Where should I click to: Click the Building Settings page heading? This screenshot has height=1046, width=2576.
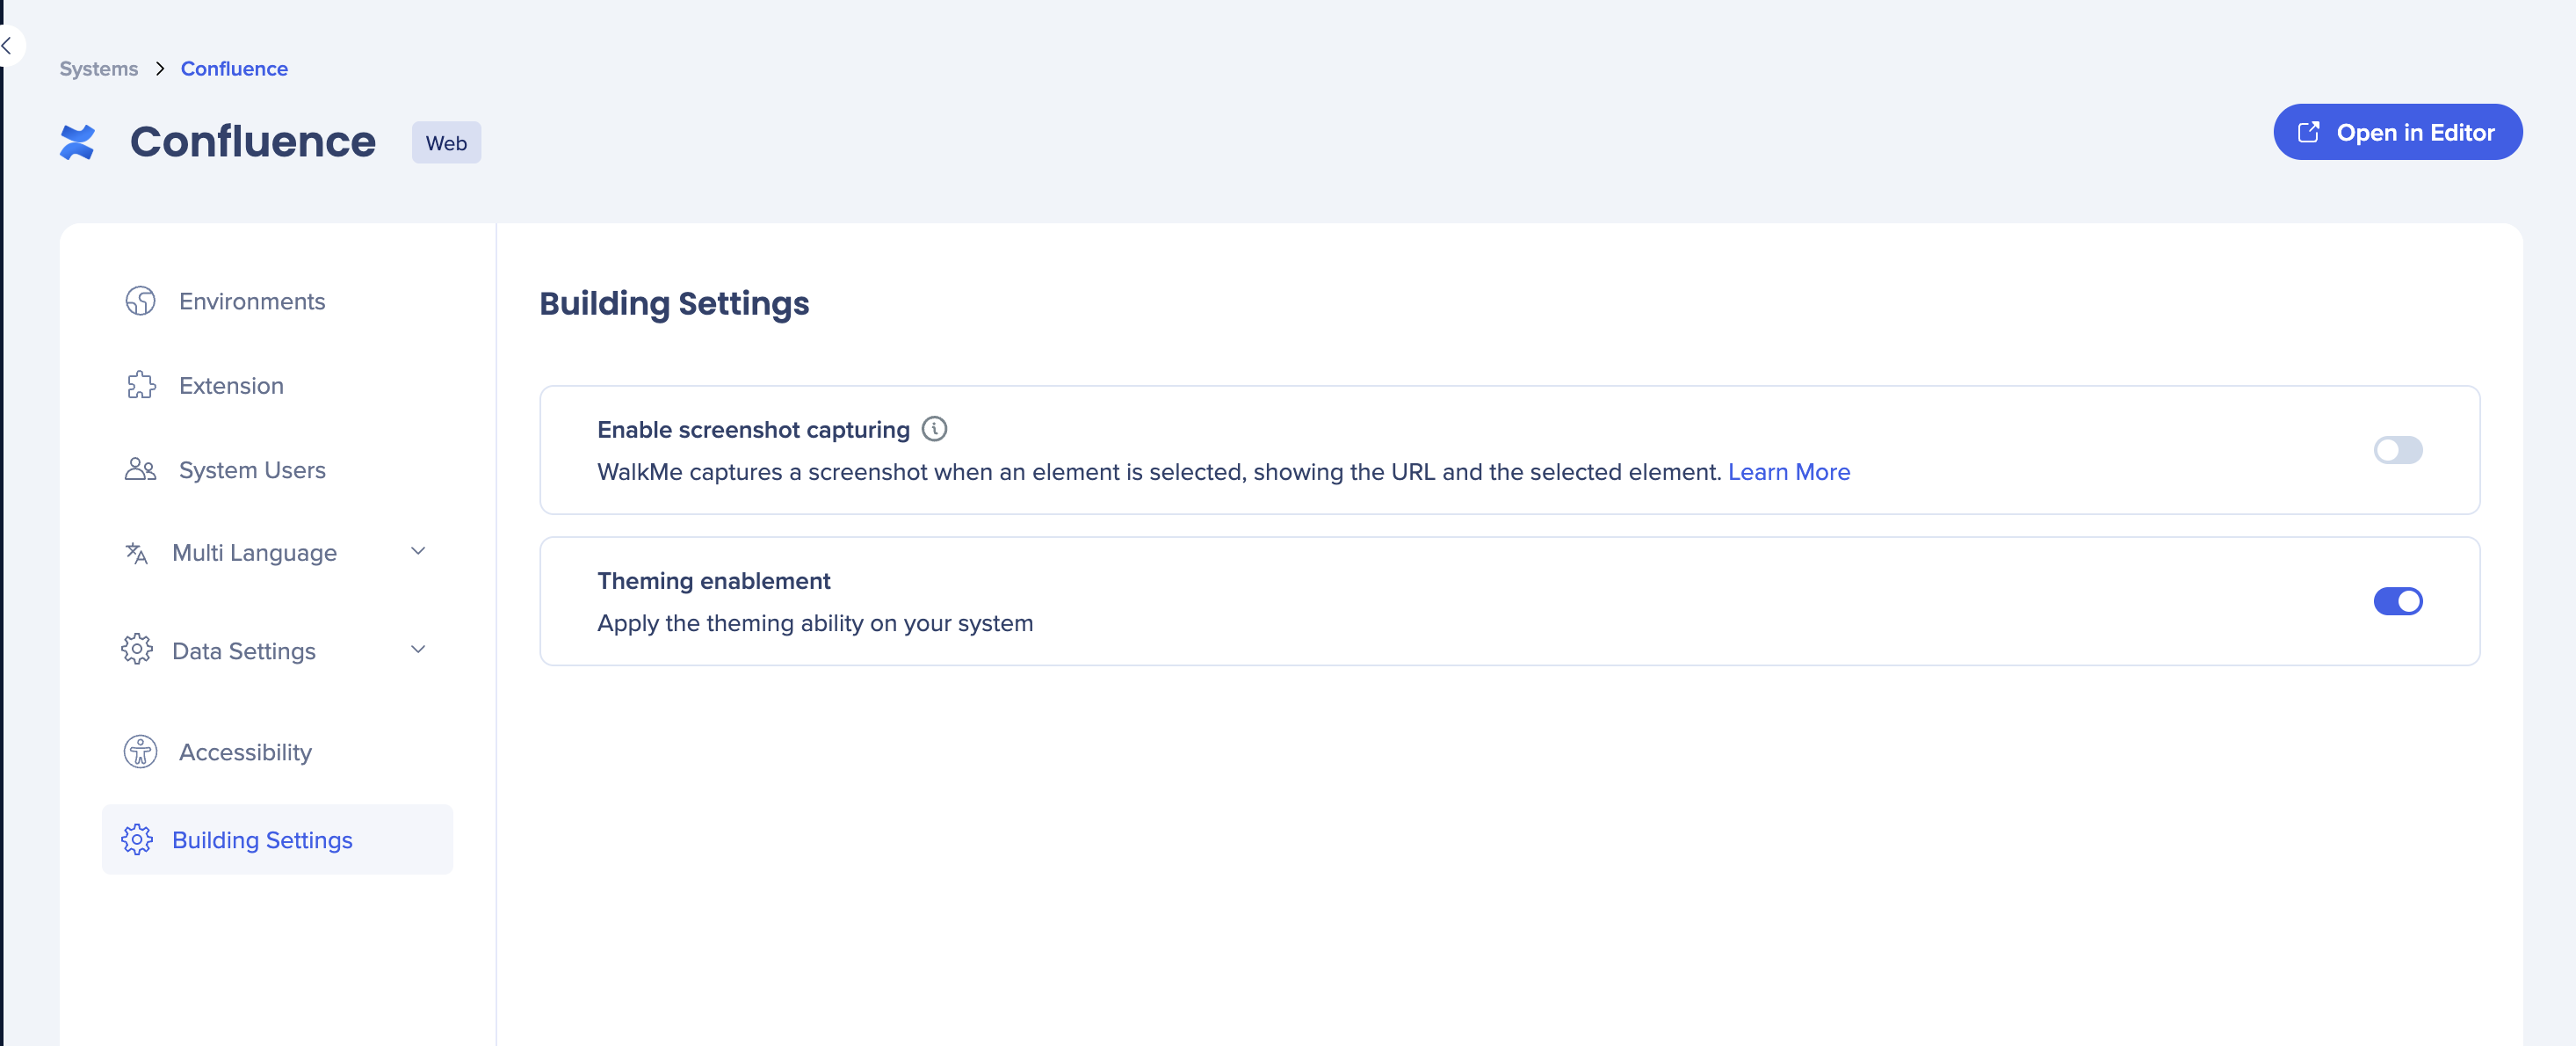(674, 303)
